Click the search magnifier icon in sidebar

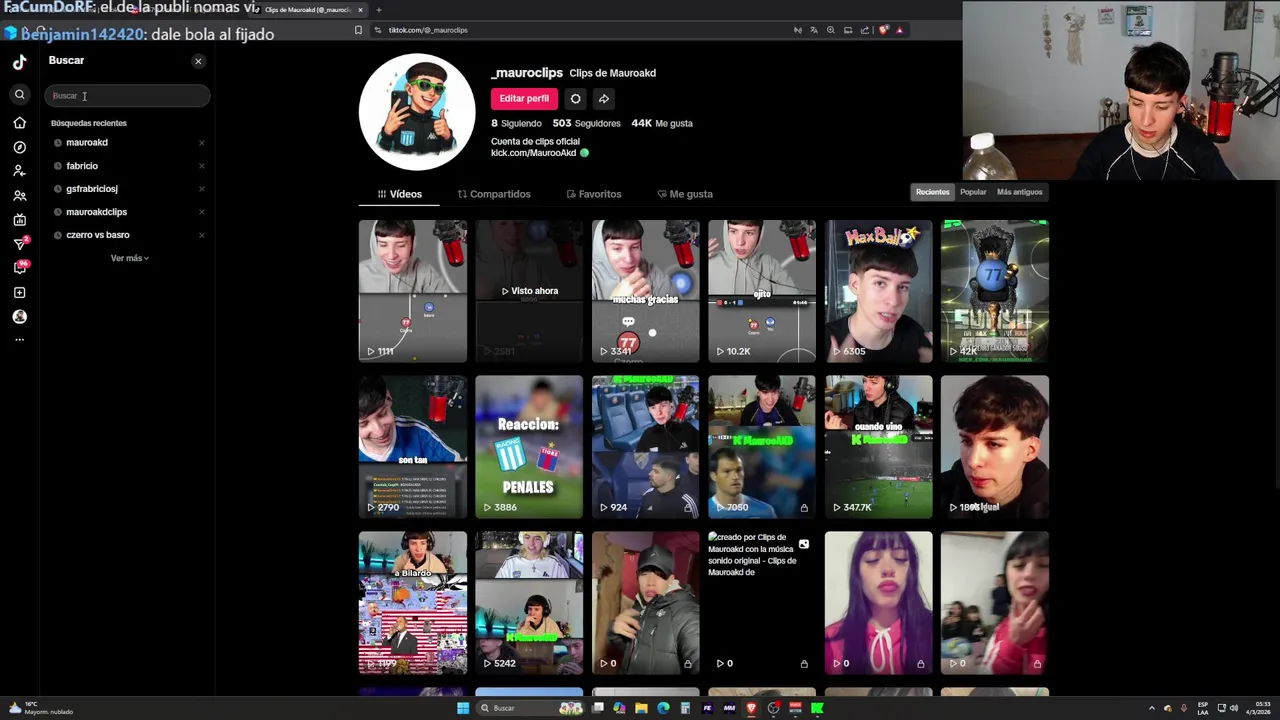pyautogui.click(x=19, y=95)
